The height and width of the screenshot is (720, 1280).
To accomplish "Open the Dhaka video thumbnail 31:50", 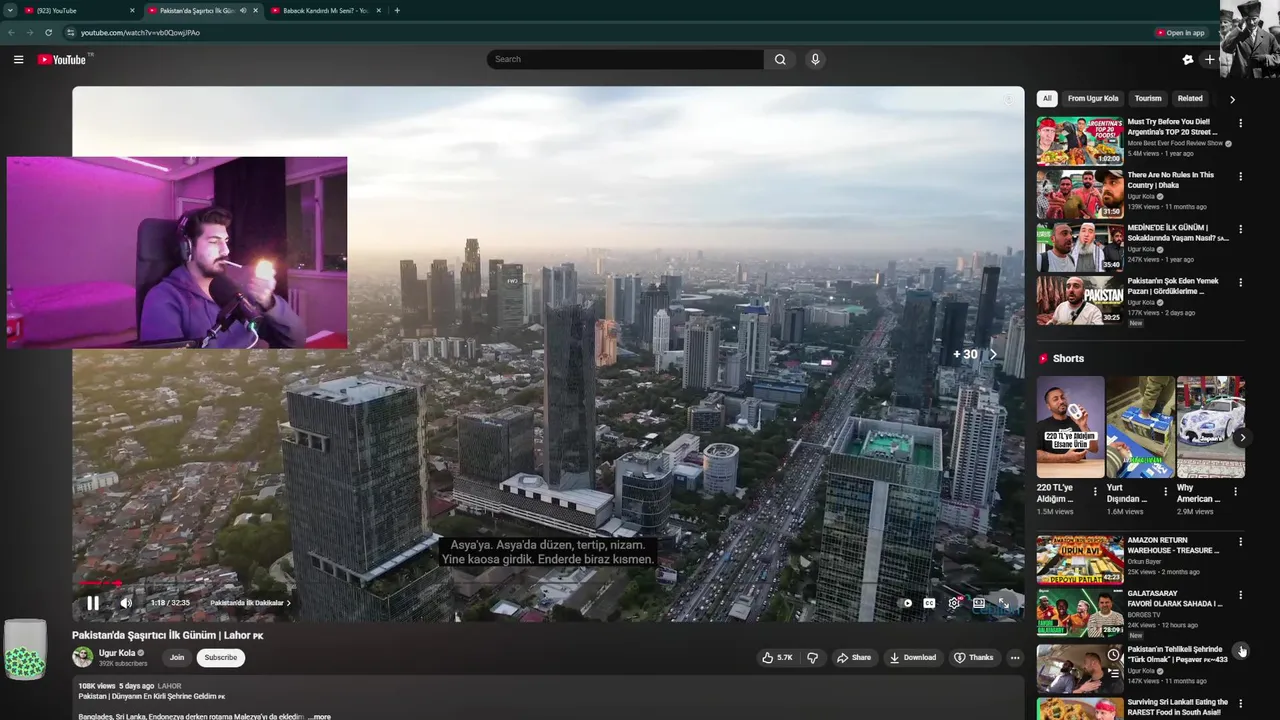I will pyautogui.click(x=1080, y=194).
